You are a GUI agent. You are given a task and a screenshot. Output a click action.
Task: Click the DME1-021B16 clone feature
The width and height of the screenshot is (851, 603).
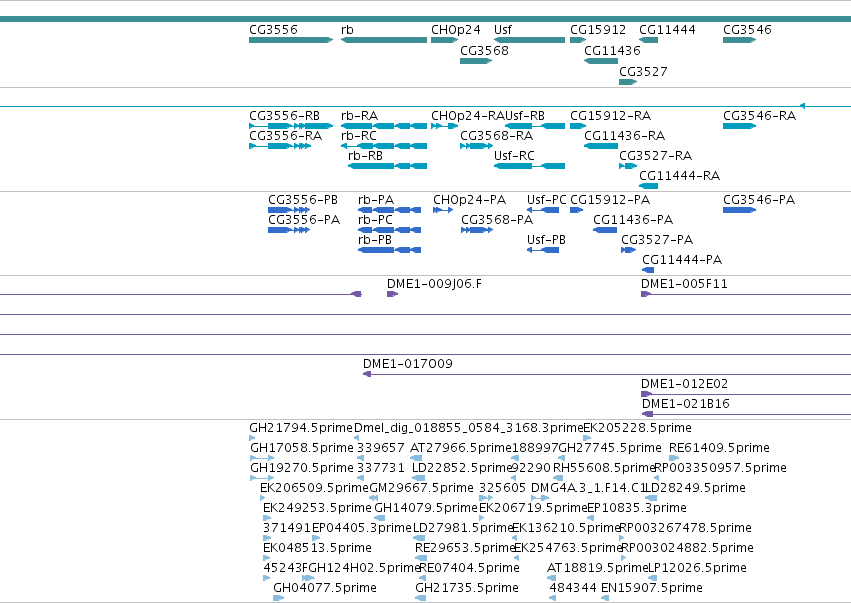746,414
